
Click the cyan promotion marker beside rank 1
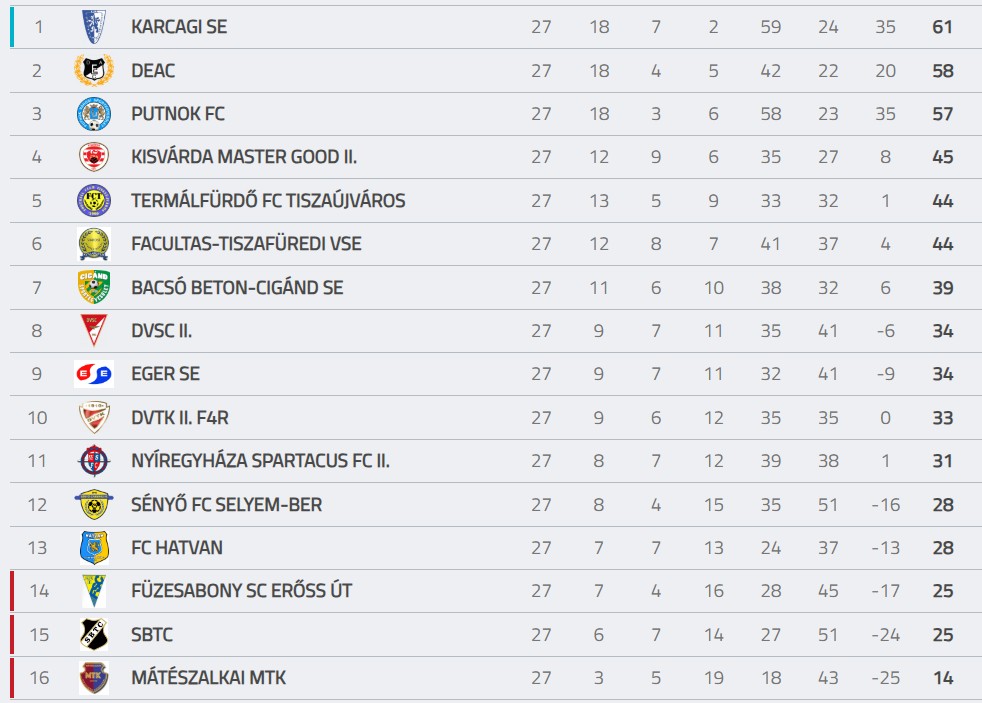(12, 27)
